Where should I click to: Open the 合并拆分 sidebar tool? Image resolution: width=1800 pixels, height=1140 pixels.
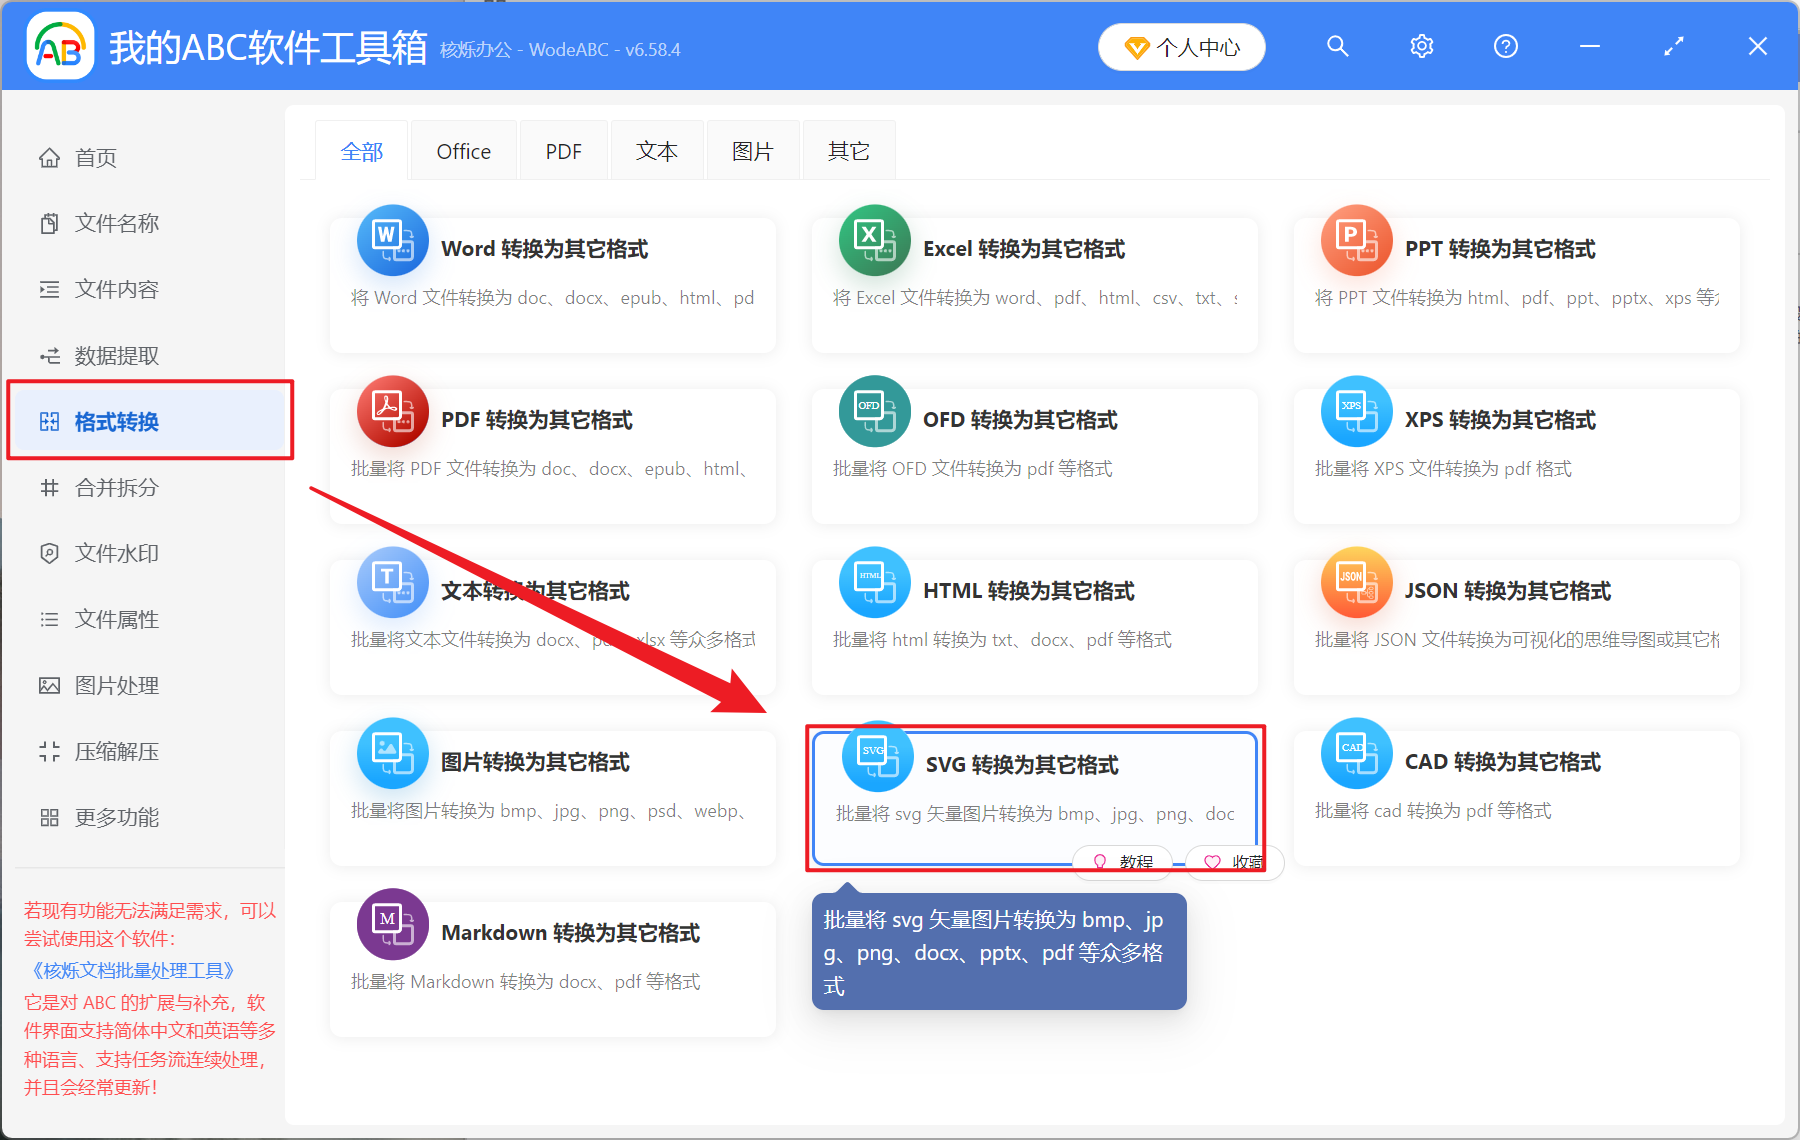tap(115, 487)
